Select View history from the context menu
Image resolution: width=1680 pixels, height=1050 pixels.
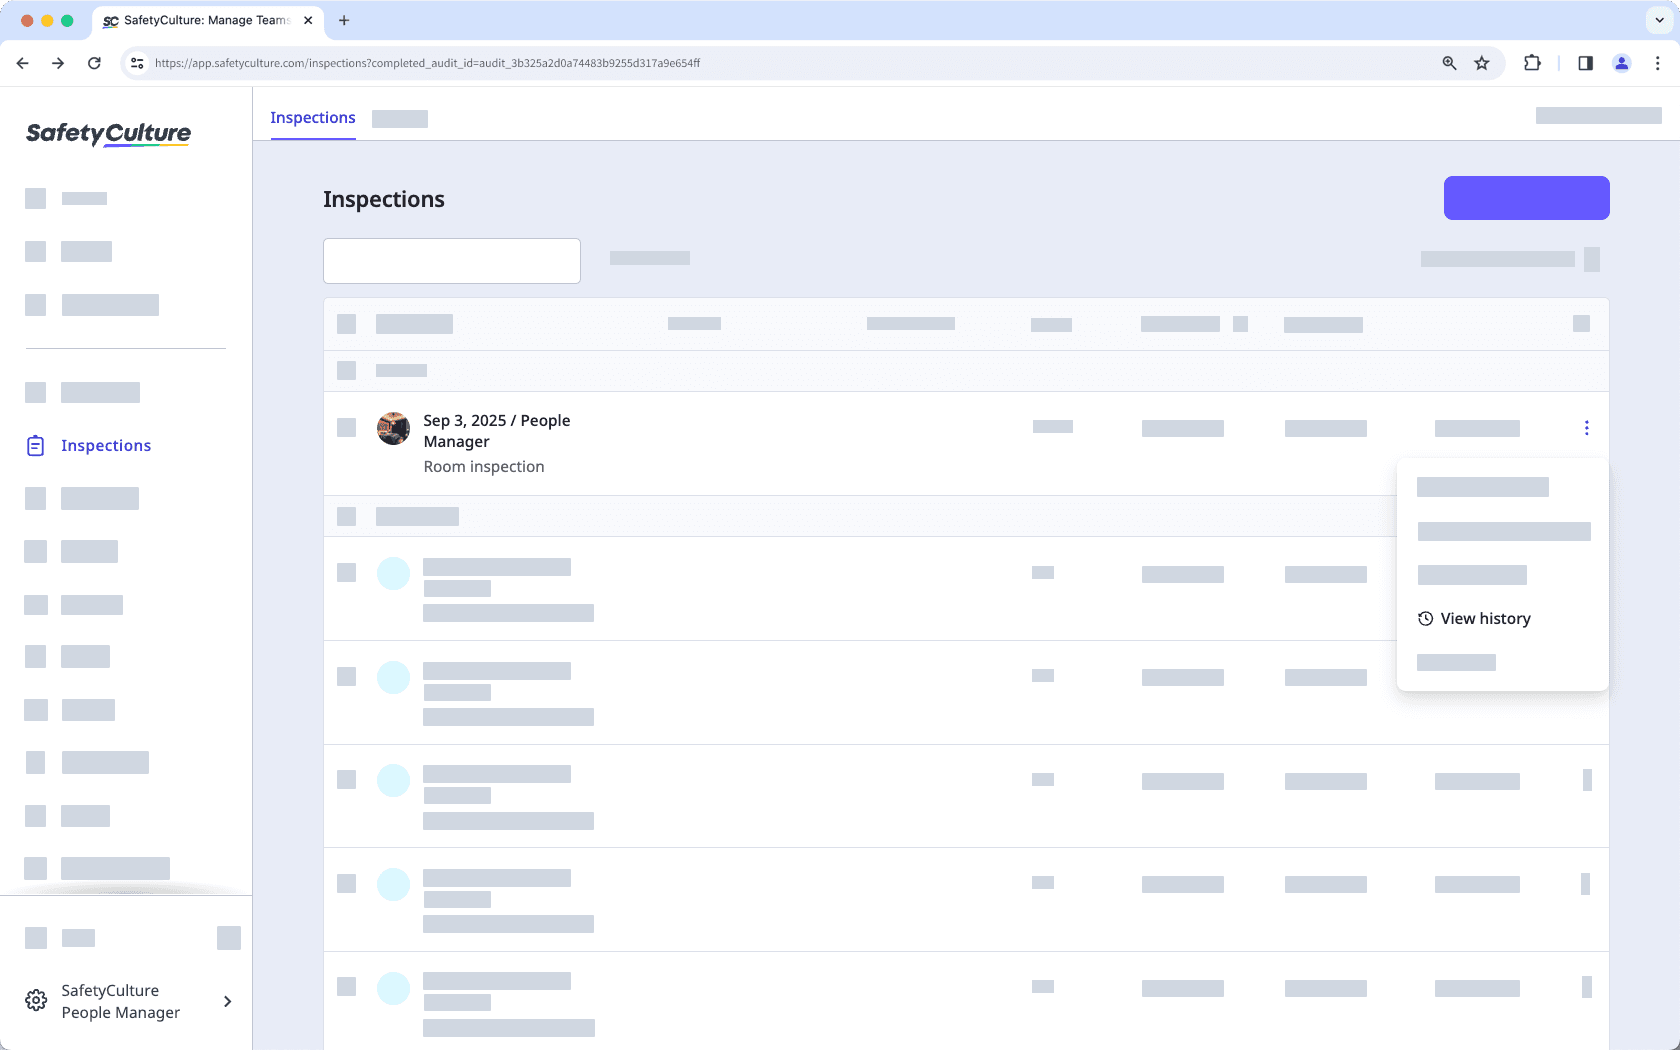1484,618
